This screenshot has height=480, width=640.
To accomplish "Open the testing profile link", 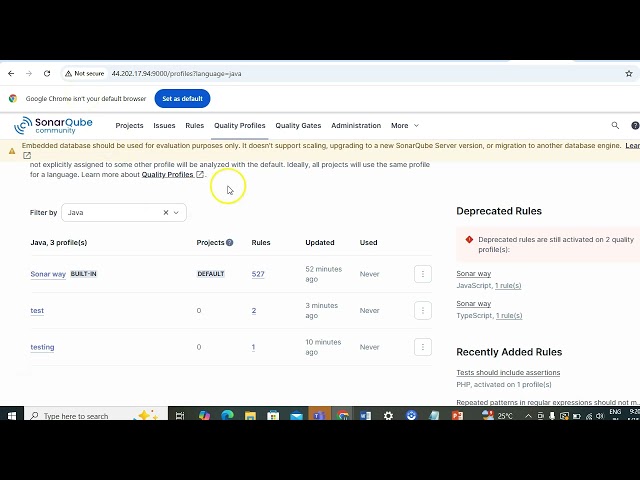I will coord(42,347).
